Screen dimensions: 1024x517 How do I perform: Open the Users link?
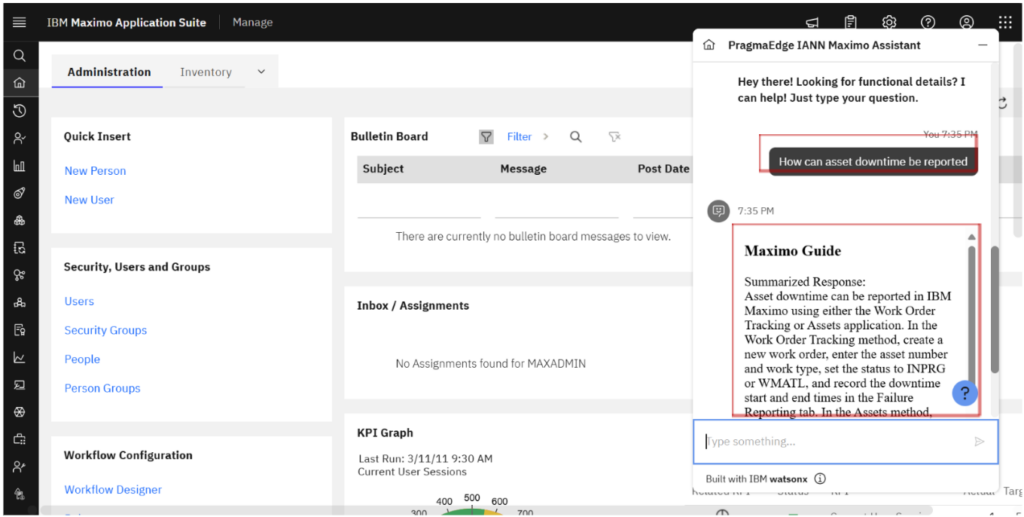[79, 302]
